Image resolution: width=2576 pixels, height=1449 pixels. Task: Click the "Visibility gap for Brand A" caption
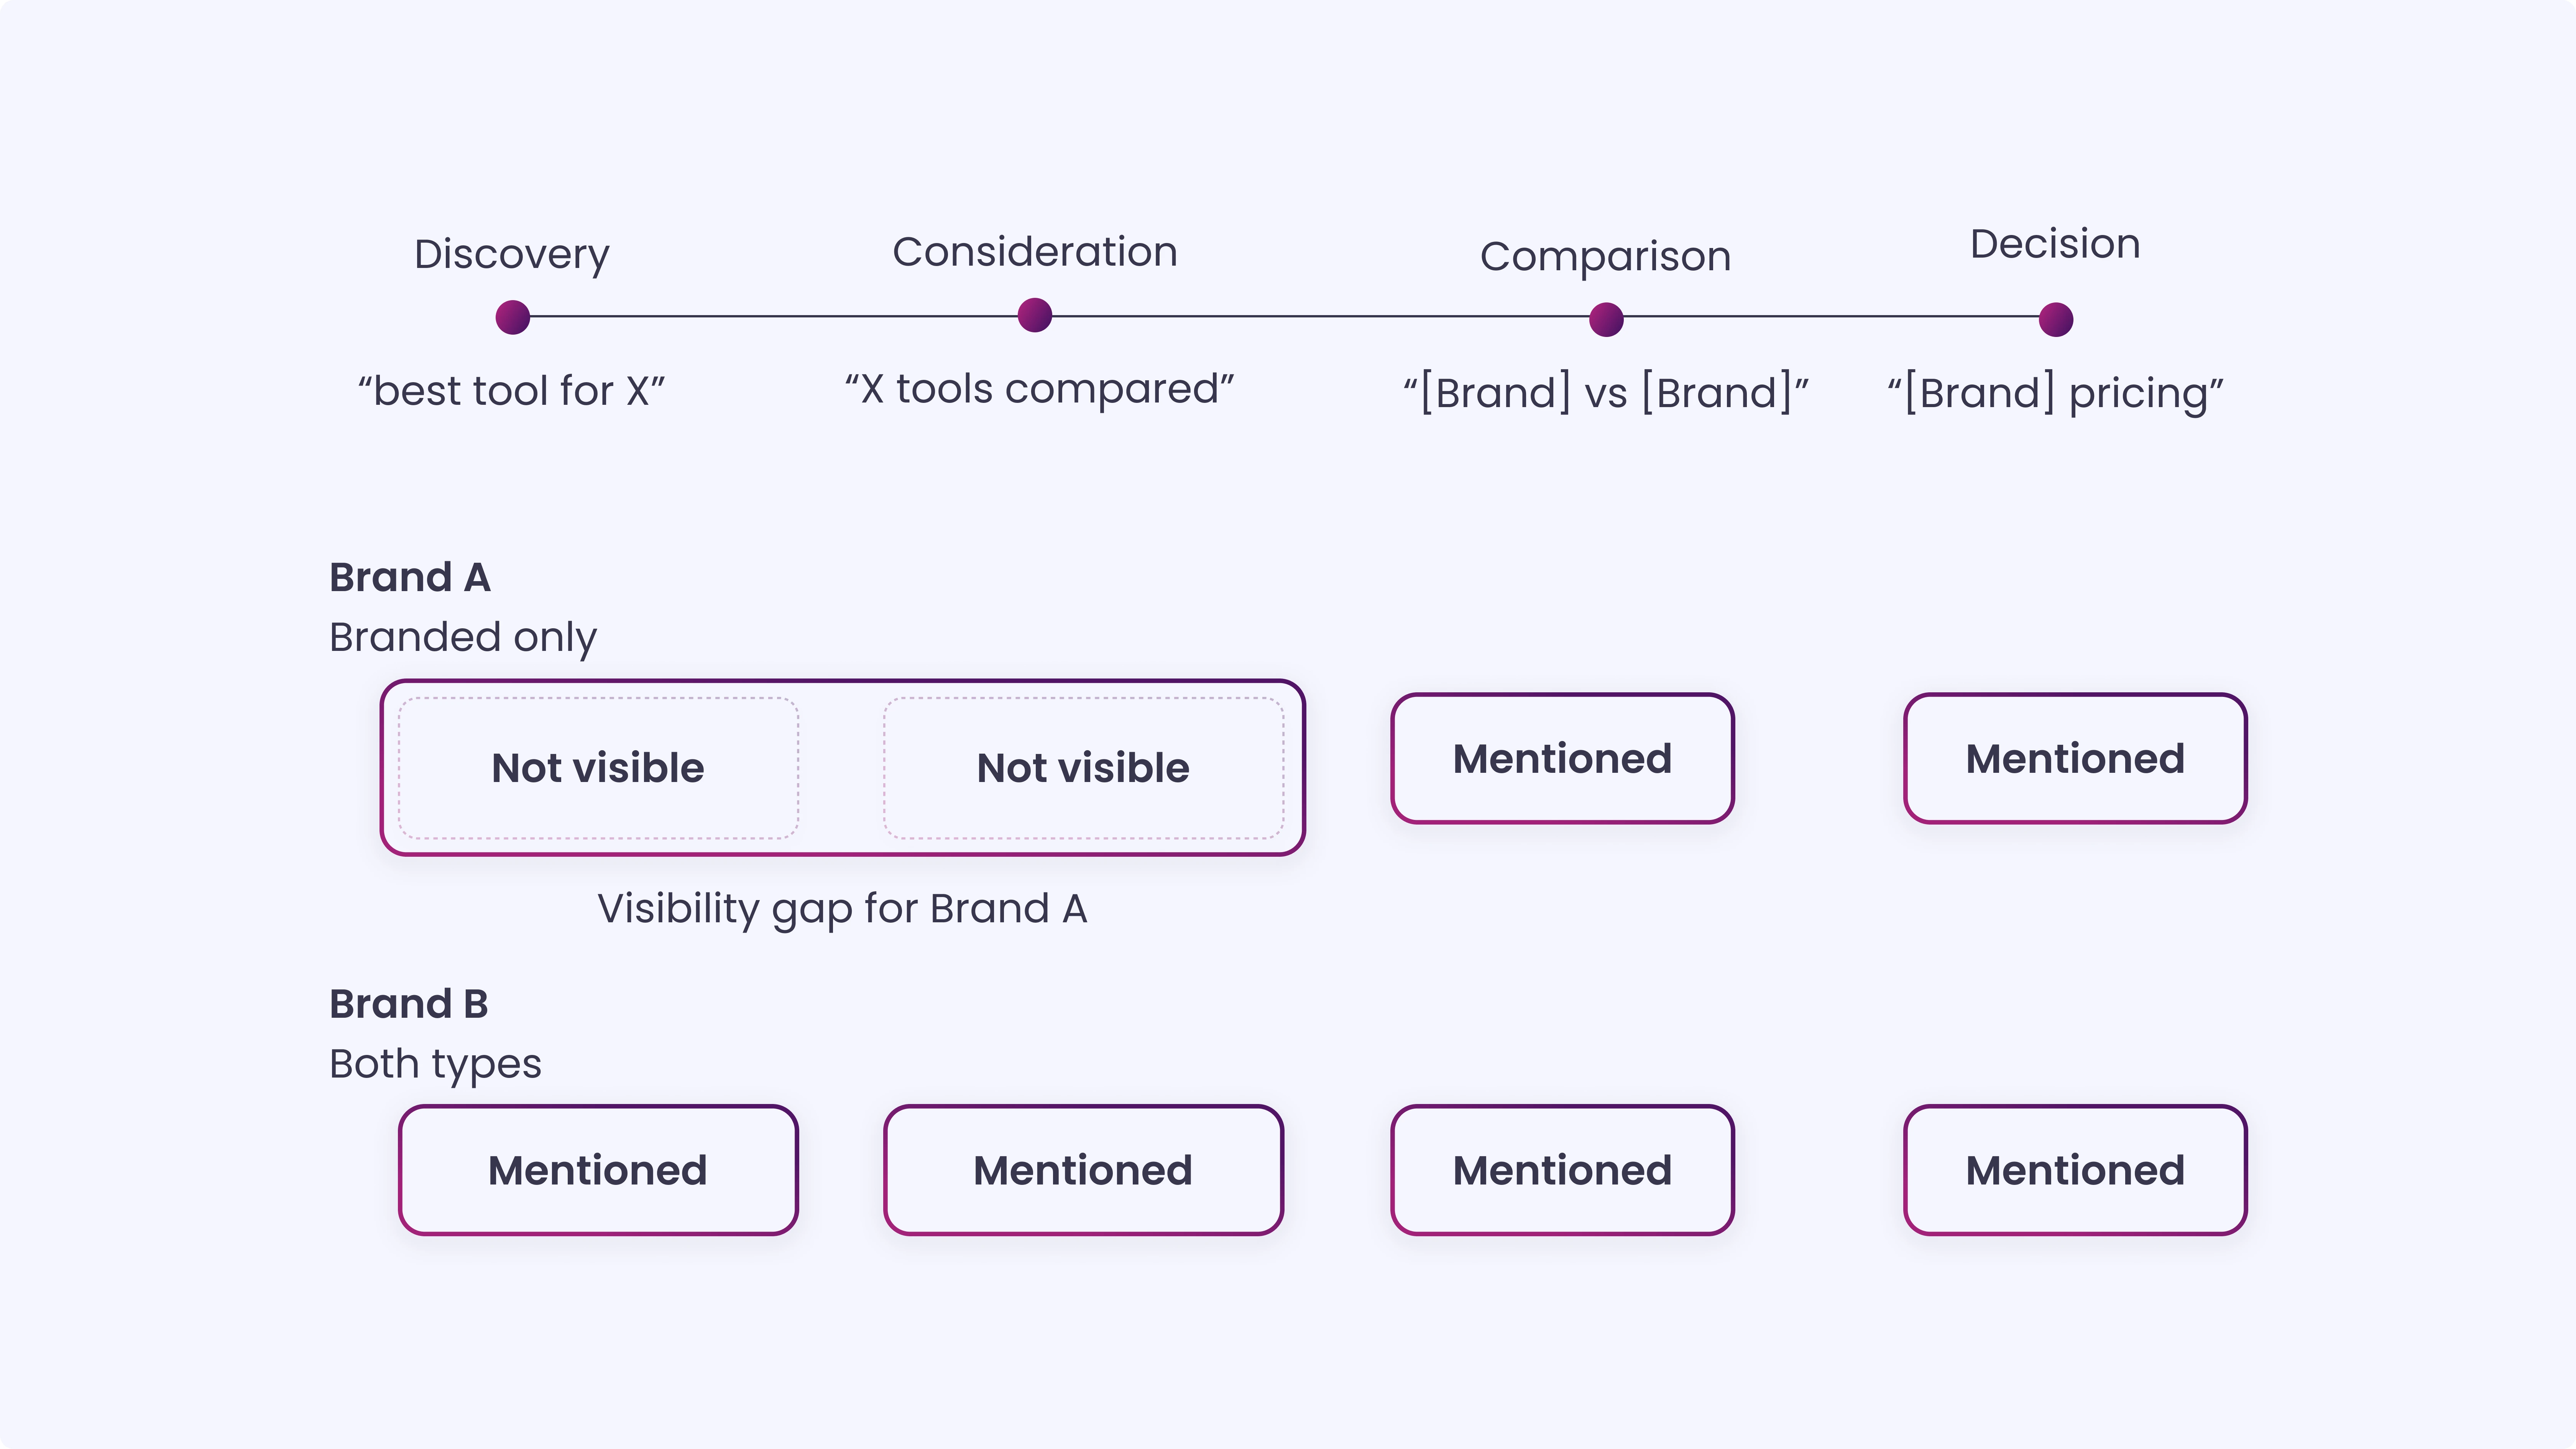(842, 909)
